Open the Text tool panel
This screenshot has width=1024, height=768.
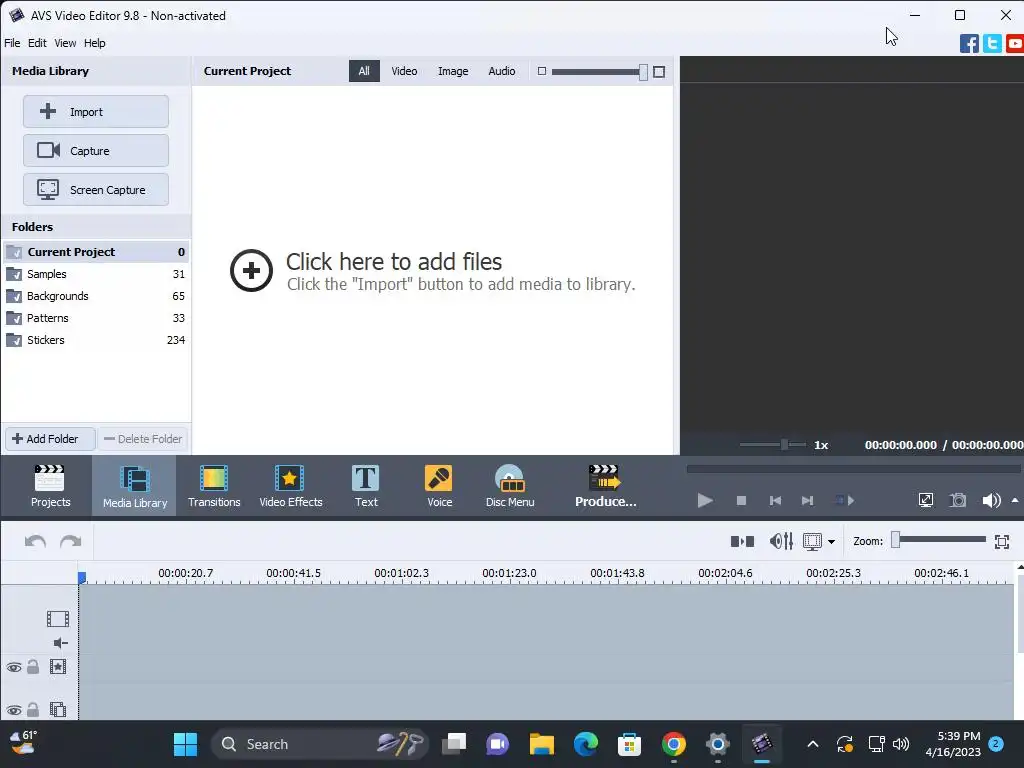pyautogui.click(x=366, y=486)
